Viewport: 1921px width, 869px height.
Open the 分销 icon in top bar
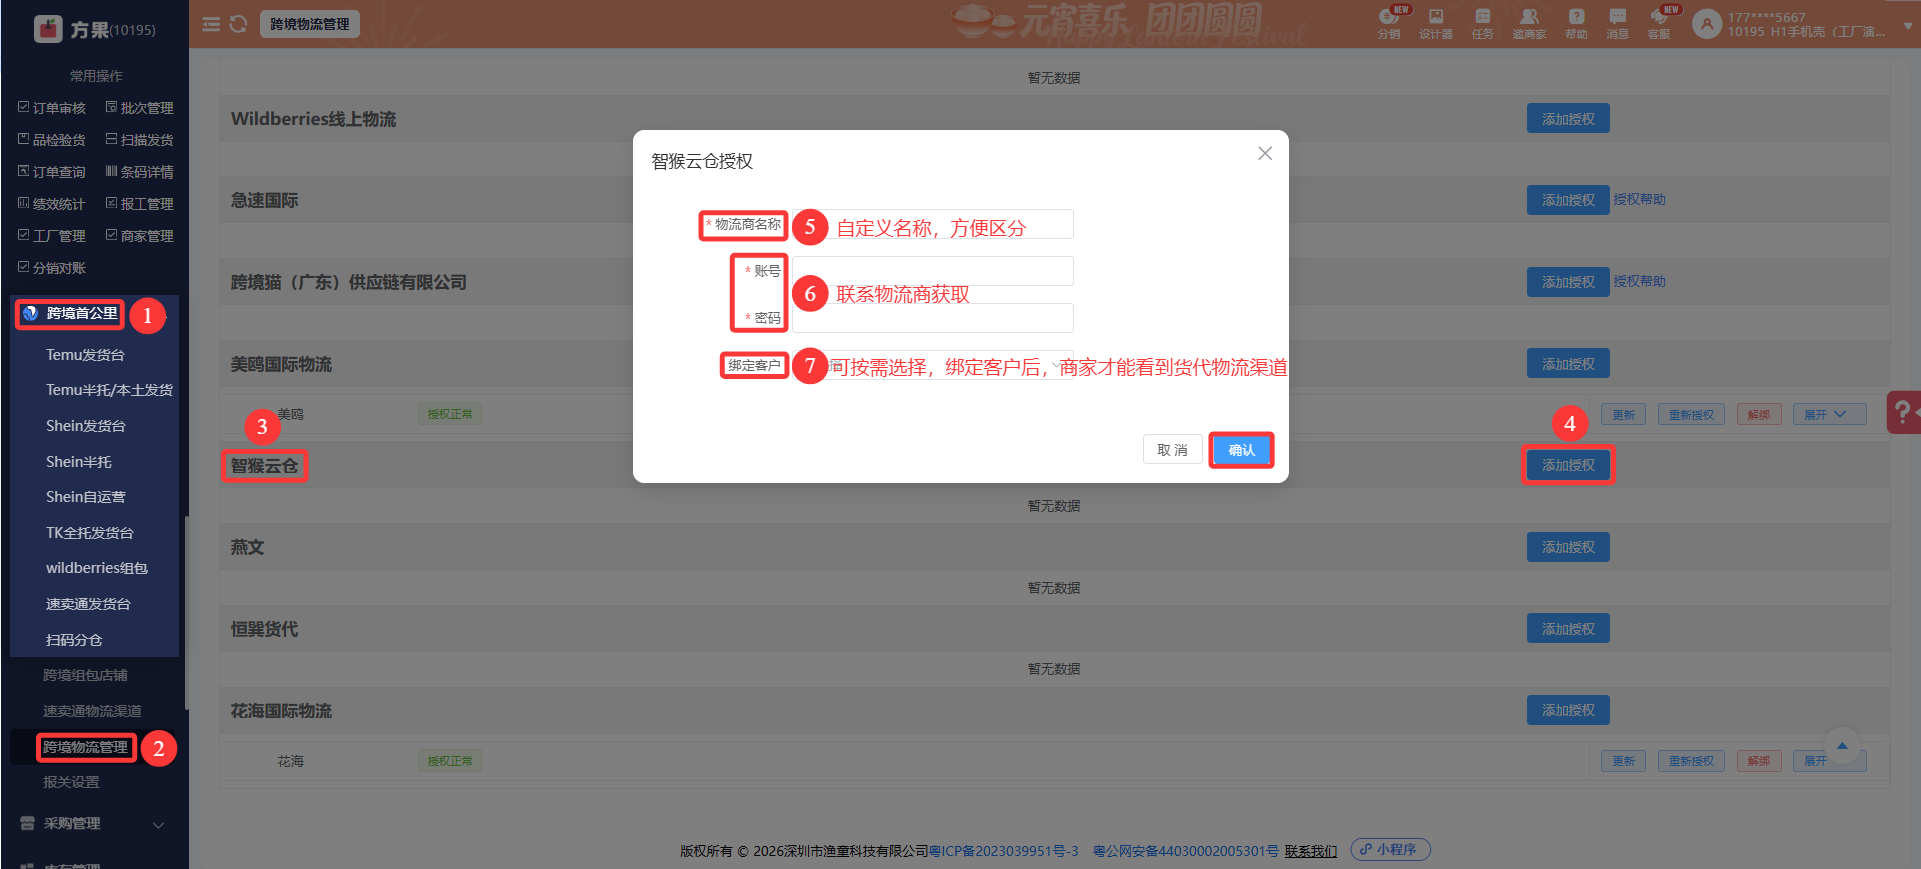coord(1389,23)
